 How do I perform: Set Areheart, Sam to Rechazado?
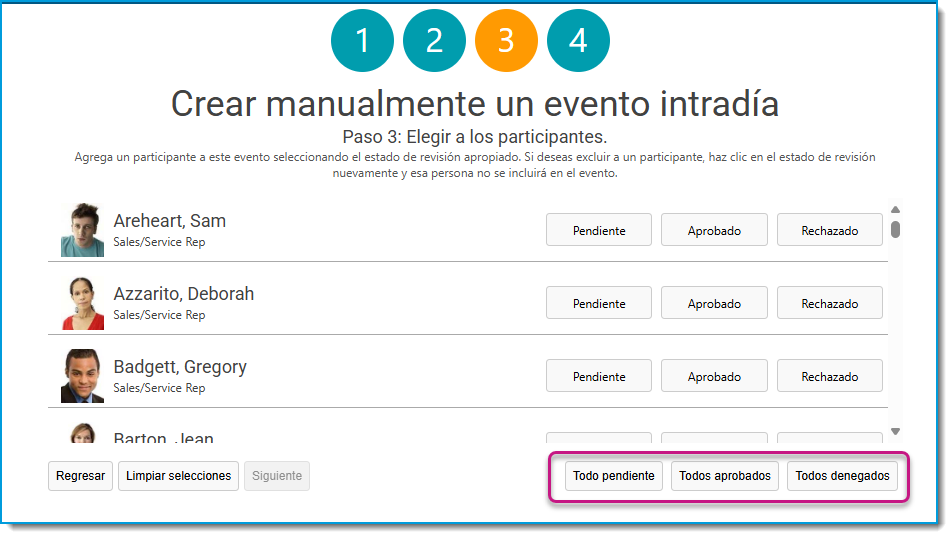point(829,230)
